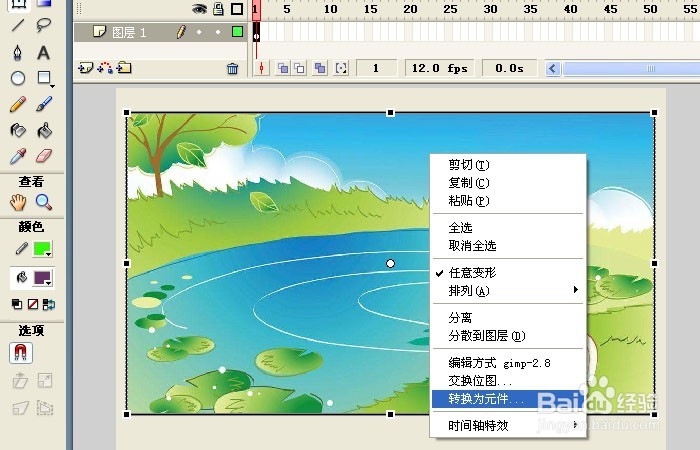
Task: Swap stroke and fill colors
Action: click(x=49, y=304)
